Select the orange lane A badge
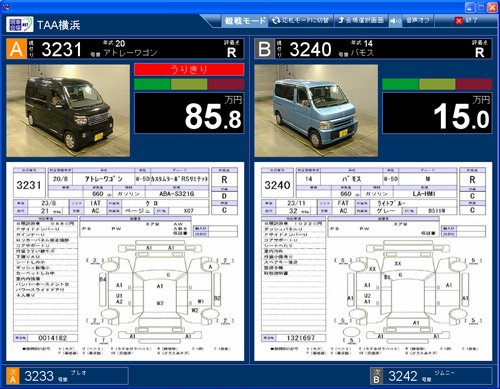This screenshot has width=500, height=389. point(16,49)
